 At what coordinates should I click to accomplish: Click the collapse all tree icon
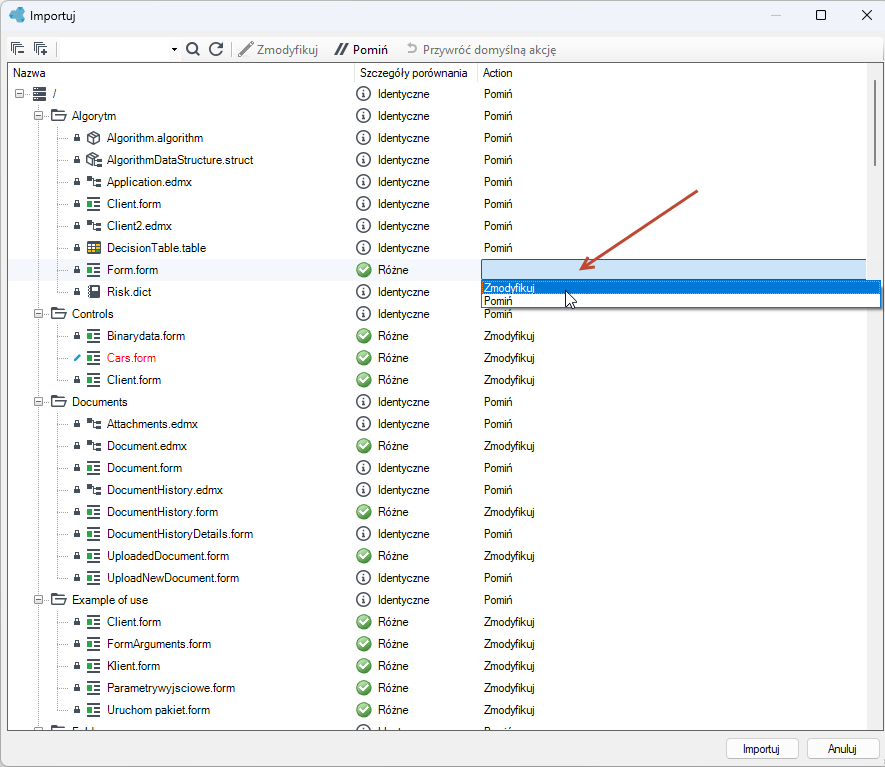click(x=17, y=49)
